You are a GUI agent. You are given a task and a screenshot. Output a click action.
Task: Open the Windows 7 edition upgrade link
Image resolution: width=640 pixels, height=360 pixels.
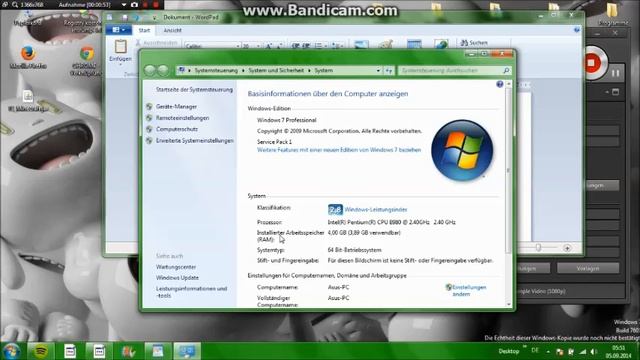point(339,150)
